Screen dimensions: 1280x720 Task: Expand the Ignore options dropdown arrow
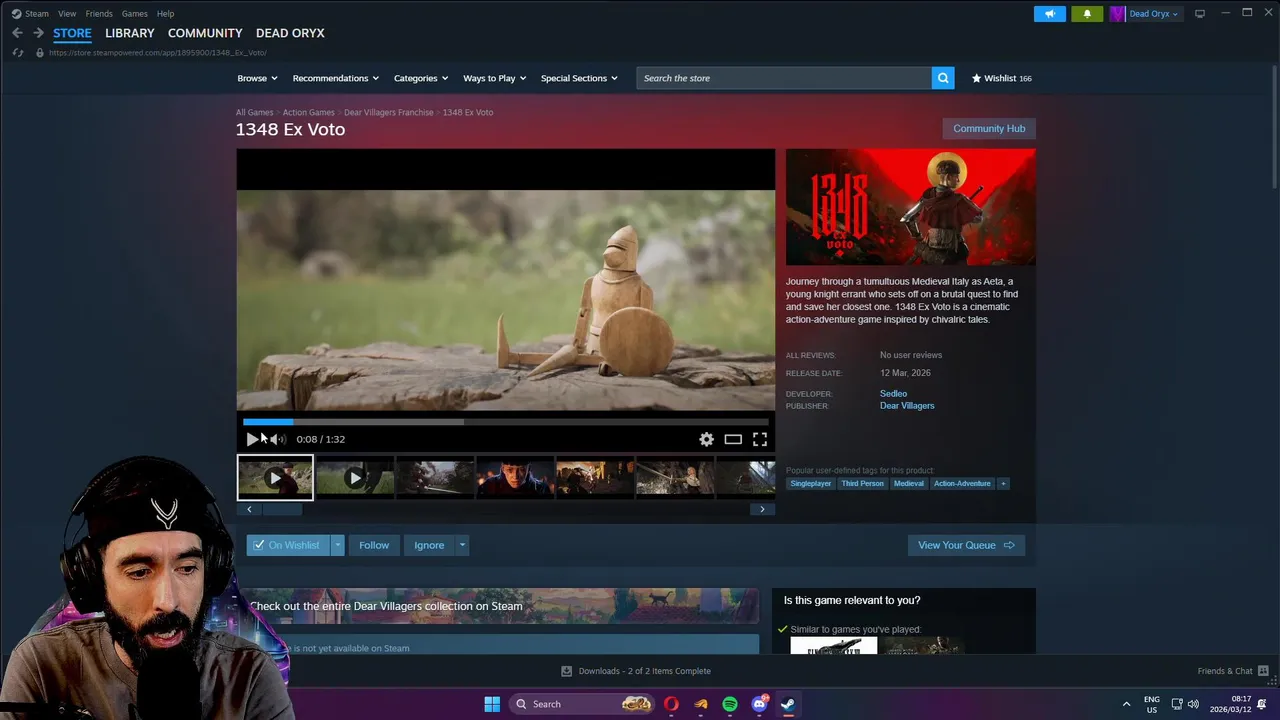tap(462, 545)
